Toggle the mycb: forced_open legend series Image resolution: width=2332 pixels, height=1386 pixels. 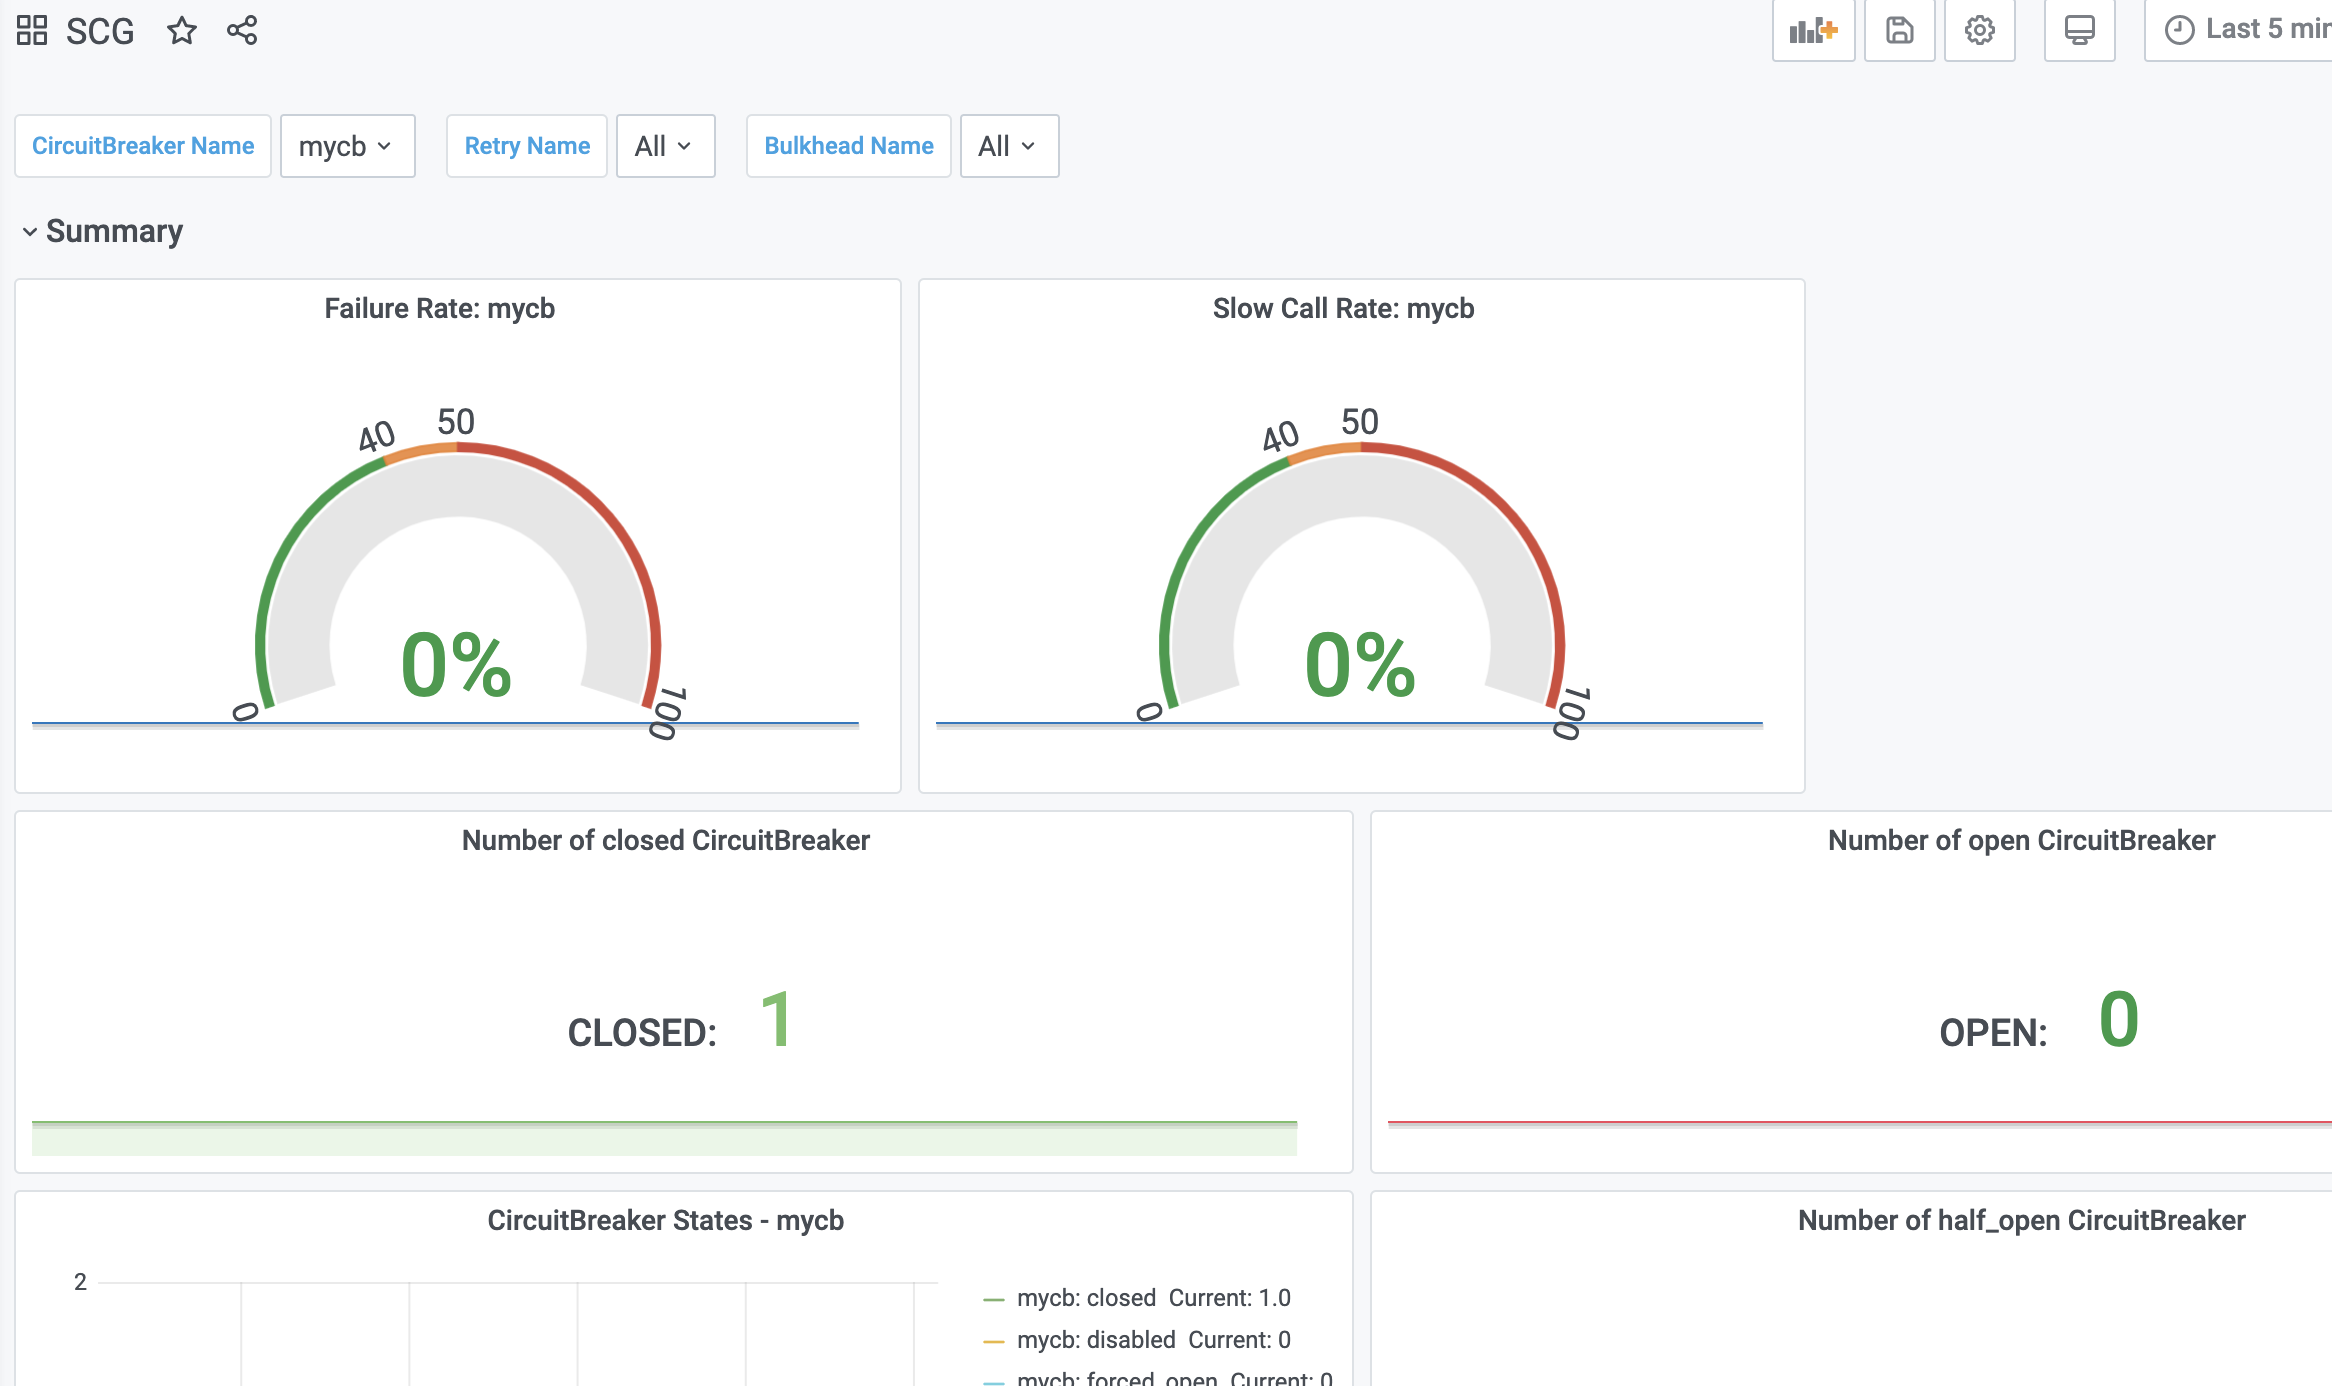[x=1116, y=1378]
